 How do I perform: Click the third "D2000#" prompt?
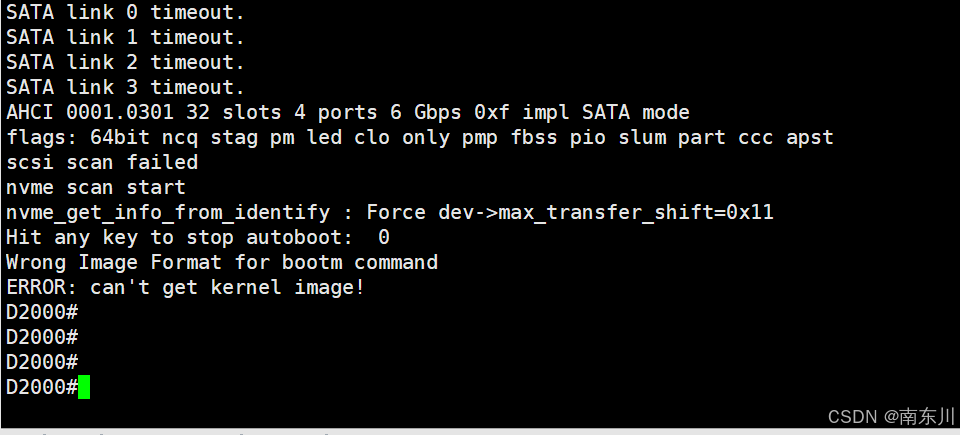click(x=42, y=362)
